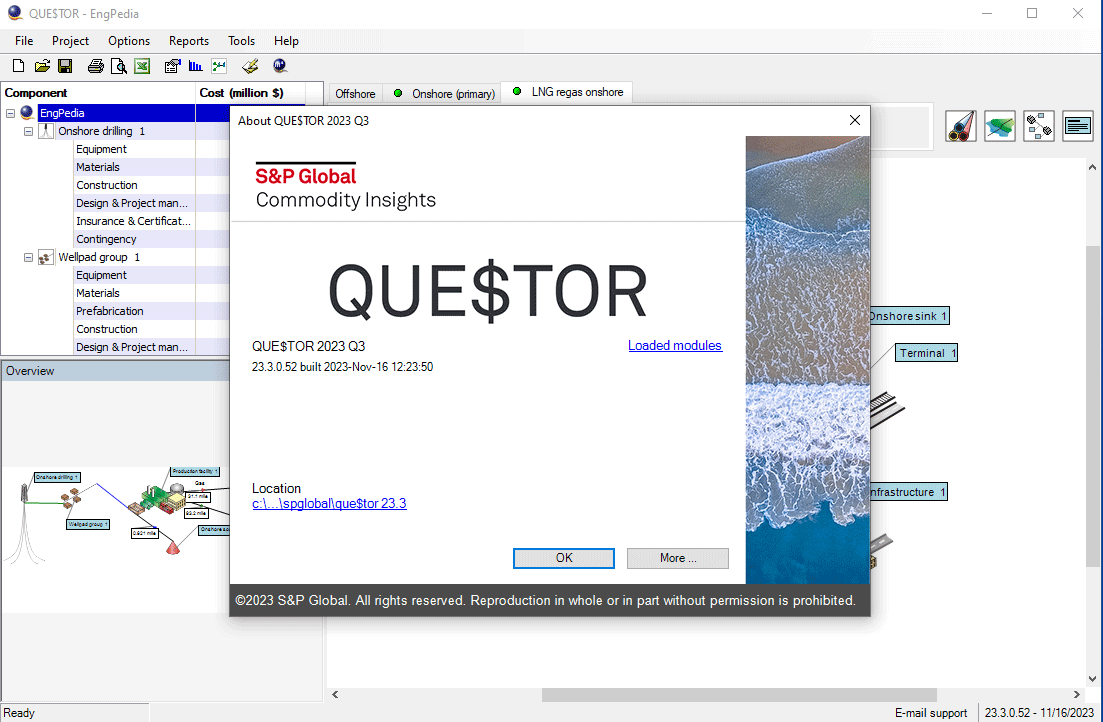Click version text 23.3.0.52 - 11/16/2023 in status bar
Viewport: 1103px width, 722px height.
(x=1039, y=713)
